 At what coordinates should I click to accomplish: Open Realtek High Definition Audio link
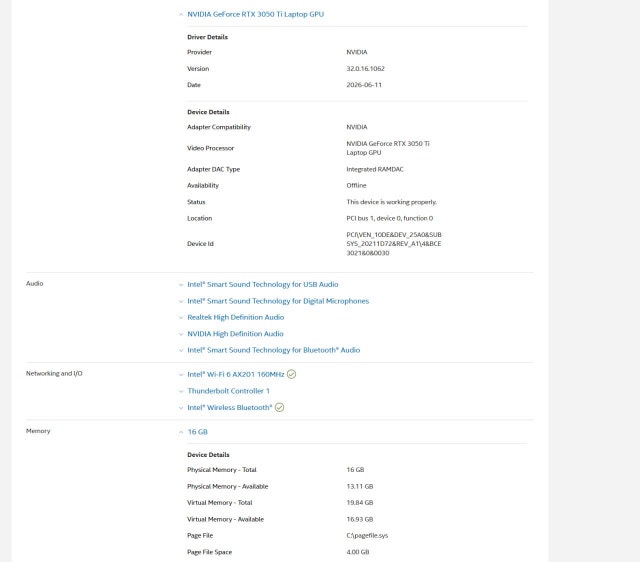pos(236,317)
